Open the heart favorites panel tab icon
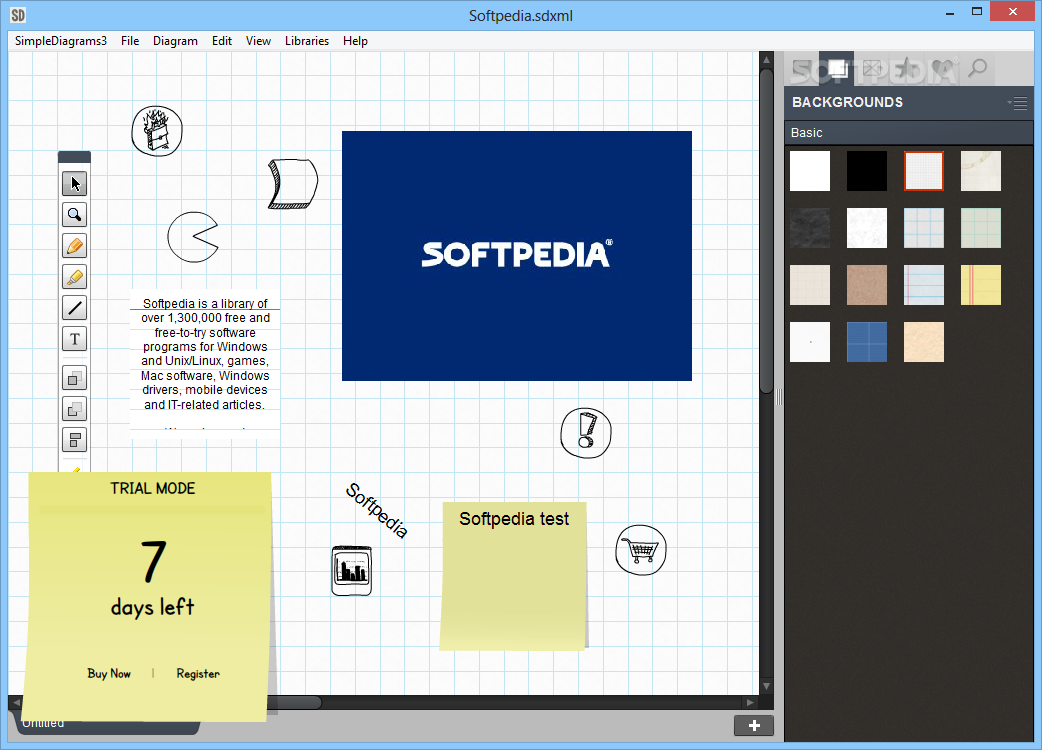 (x=942, y=68)
